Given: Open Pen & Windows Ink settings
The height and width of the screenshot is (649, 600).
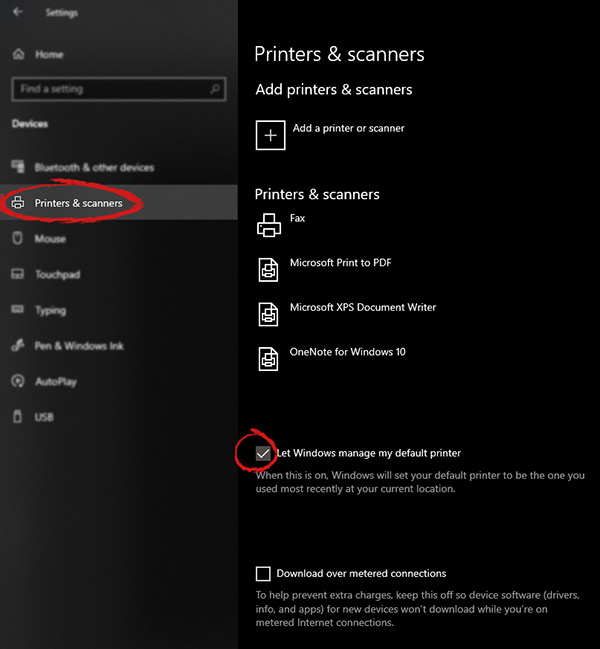Looking at the screenshot, I should (79, 346).
